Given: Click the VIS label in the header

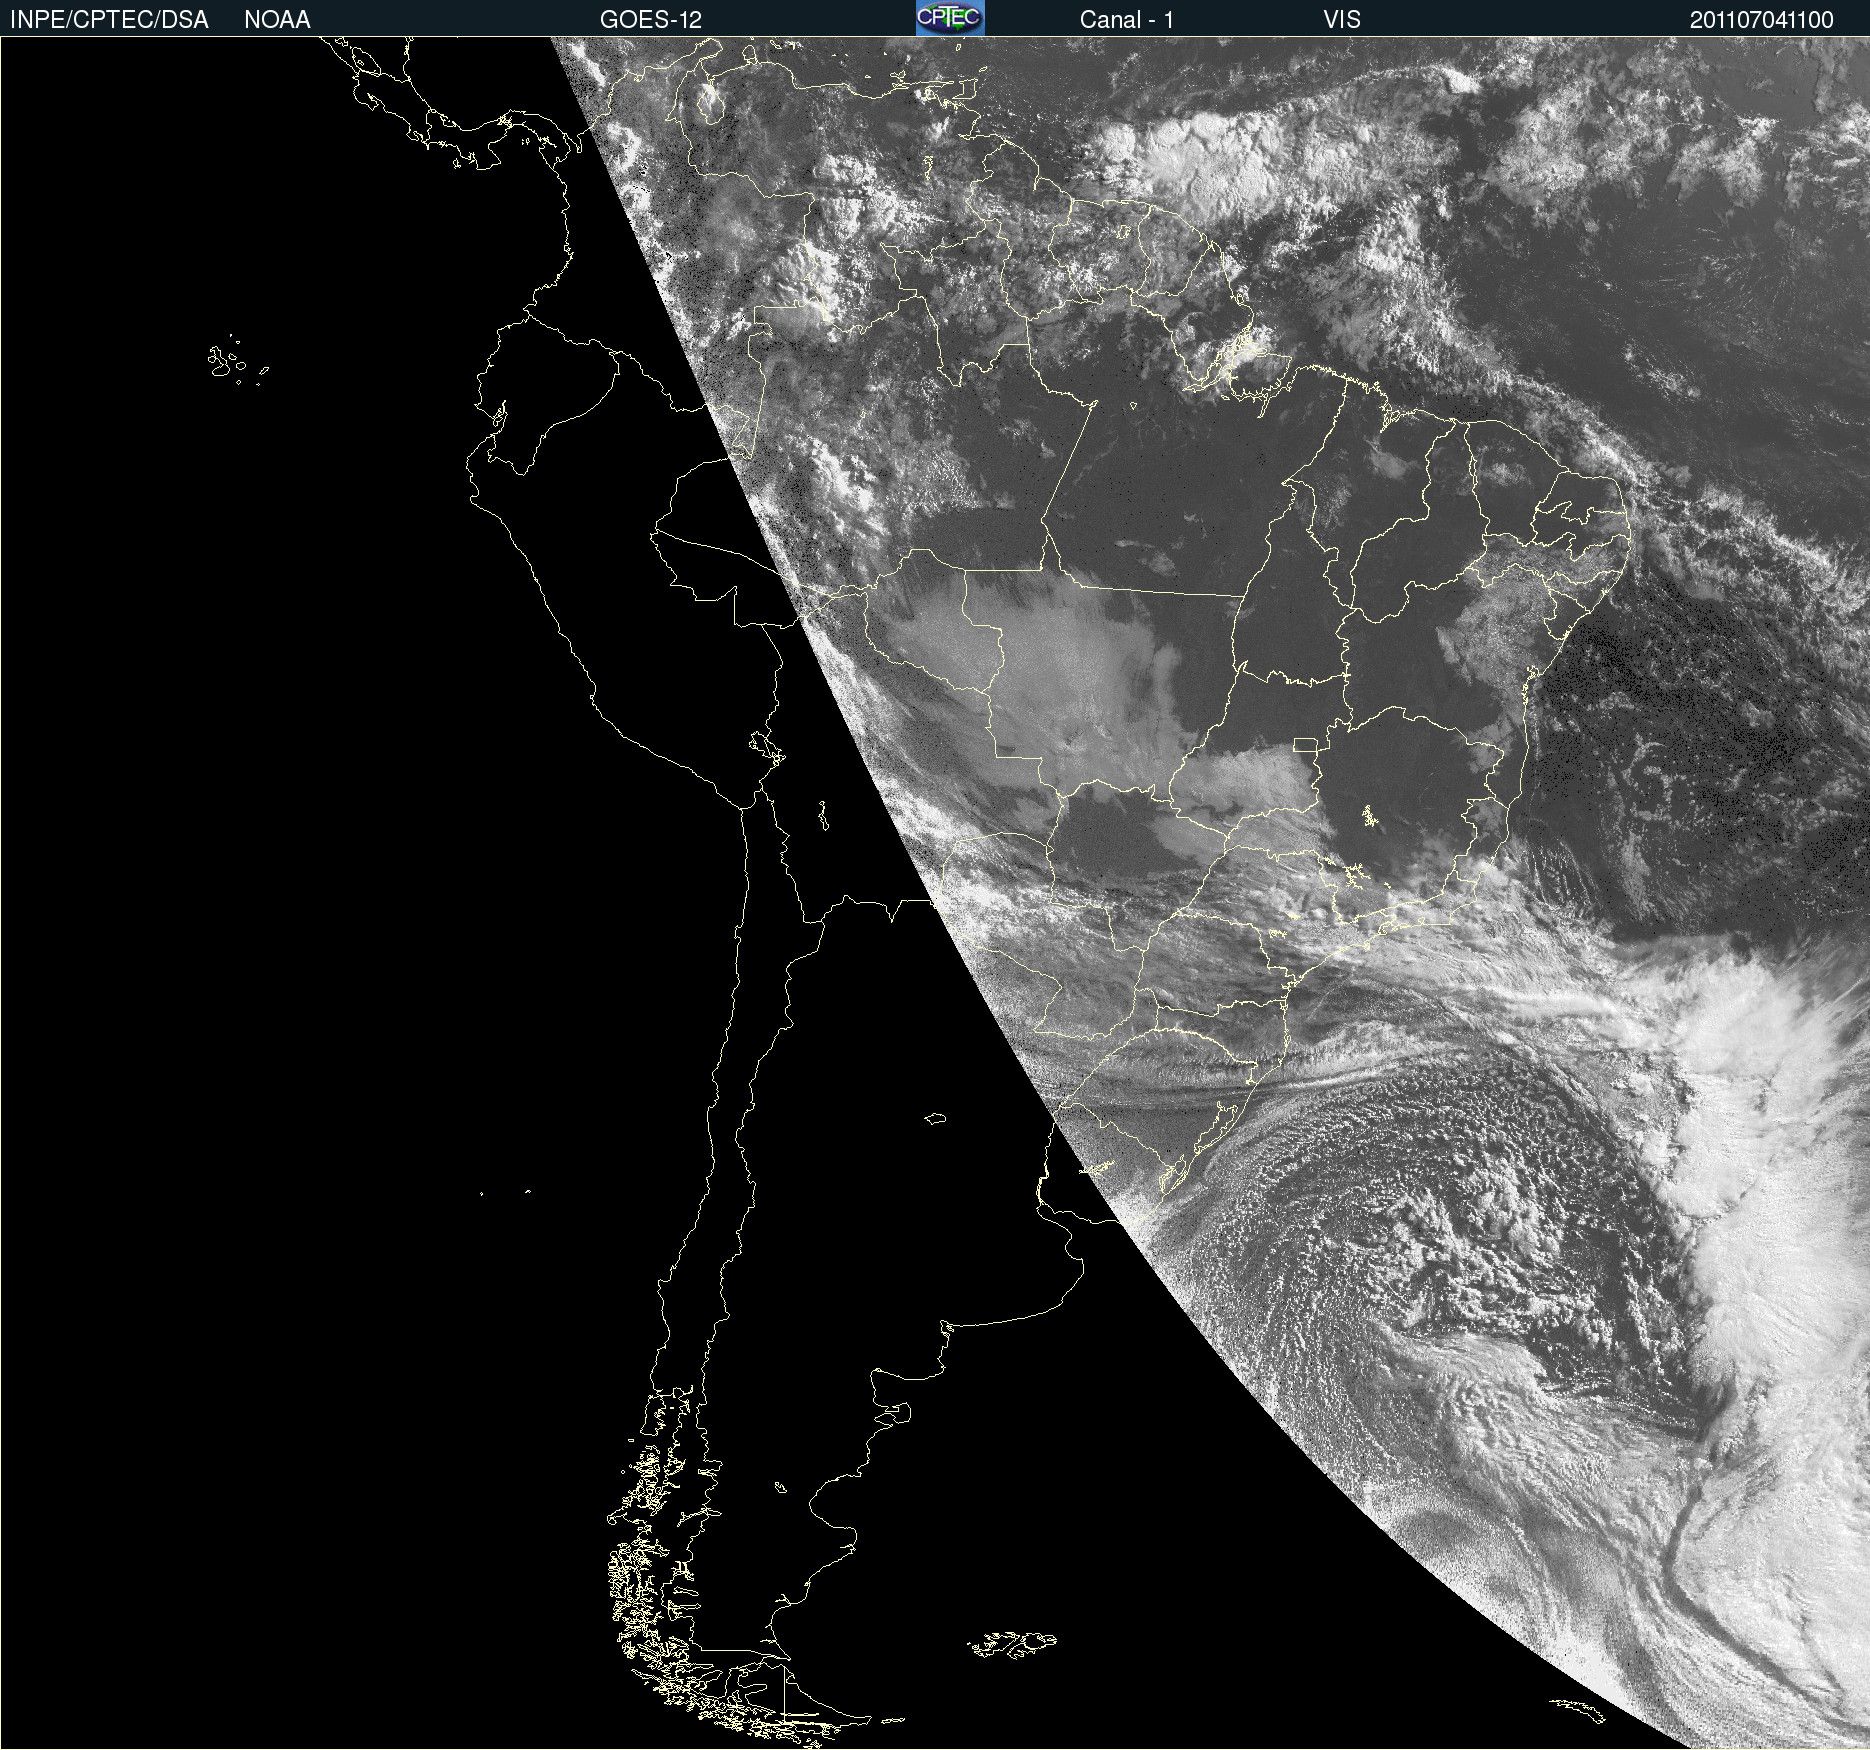Looking at the screenshot, I should tap(1342, 20).
